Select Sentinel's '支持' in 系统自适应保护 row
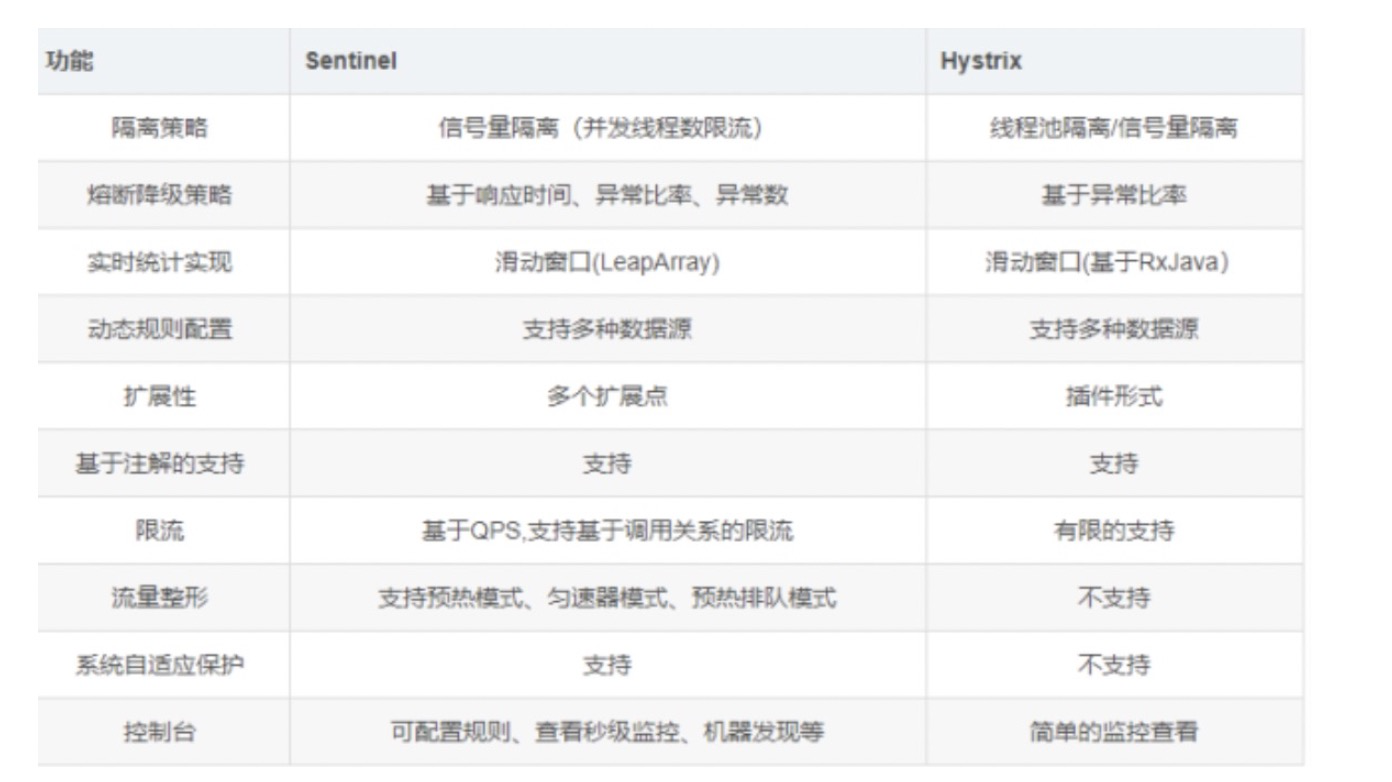 [607, 664]
